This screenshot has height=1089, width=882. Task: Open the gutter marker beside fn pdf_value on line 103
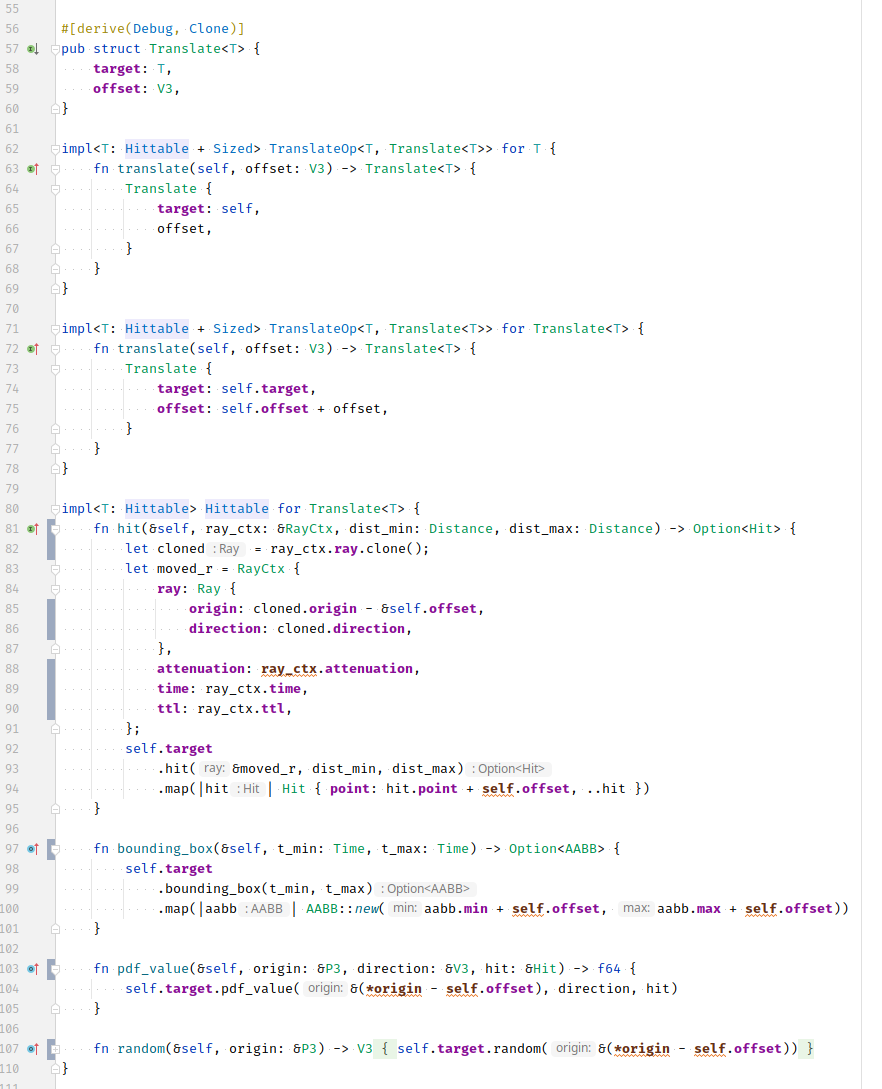click(33, 969)
